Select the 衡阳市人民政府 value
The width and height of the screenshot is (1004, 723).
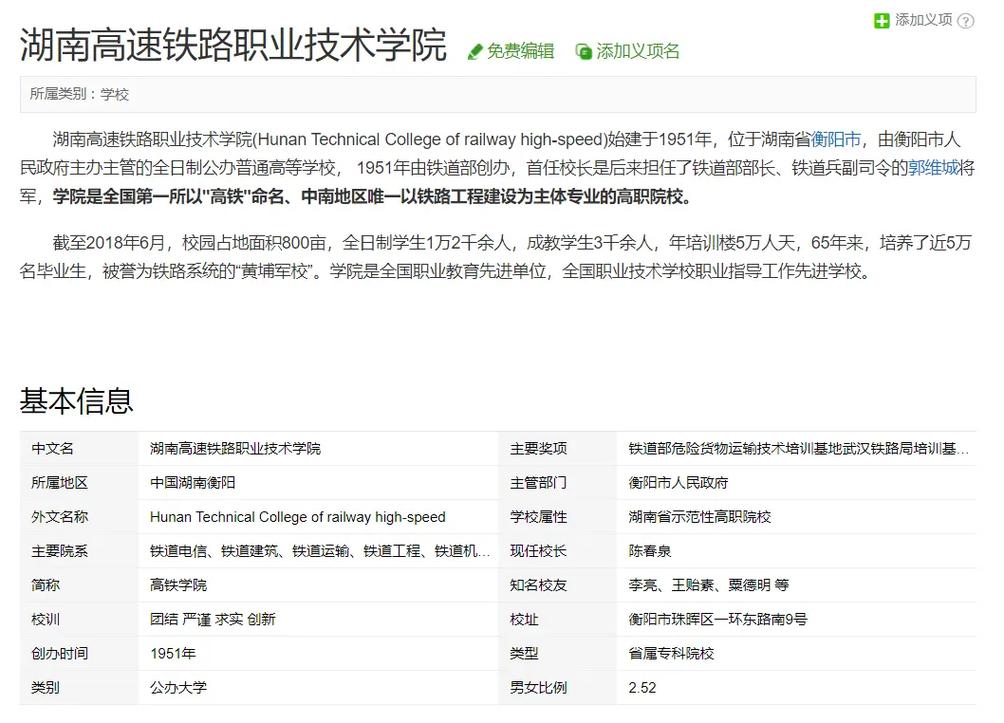pyautogui.click(x=678, y=483)
